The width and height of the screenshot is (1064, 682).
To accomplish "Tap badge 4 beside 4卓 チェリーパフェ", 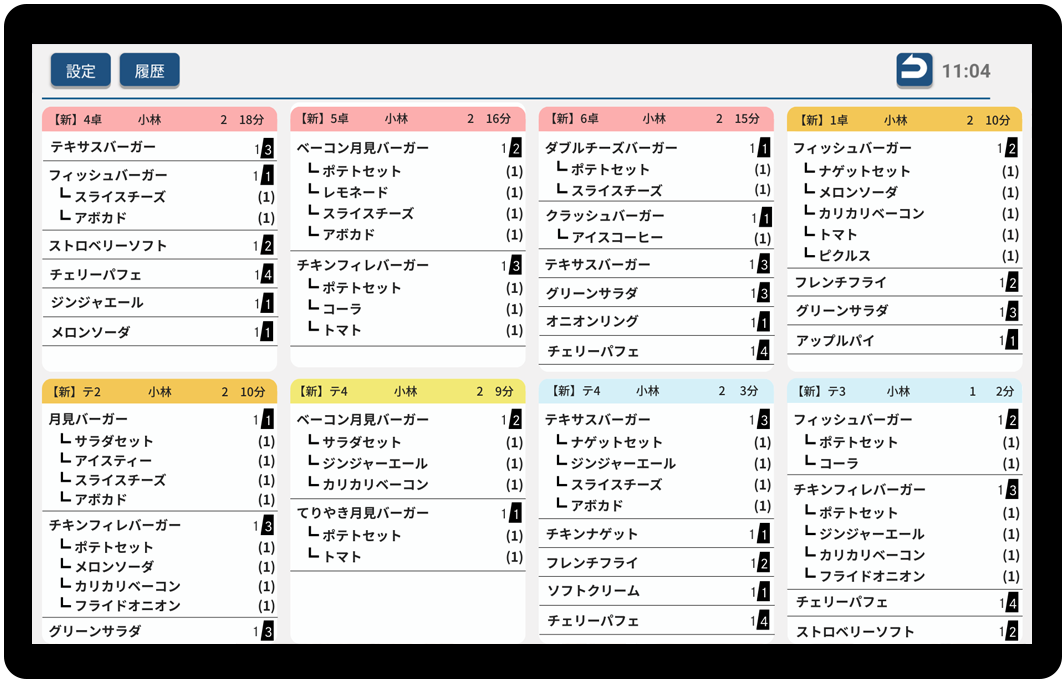I will click(x=267, y=274).
